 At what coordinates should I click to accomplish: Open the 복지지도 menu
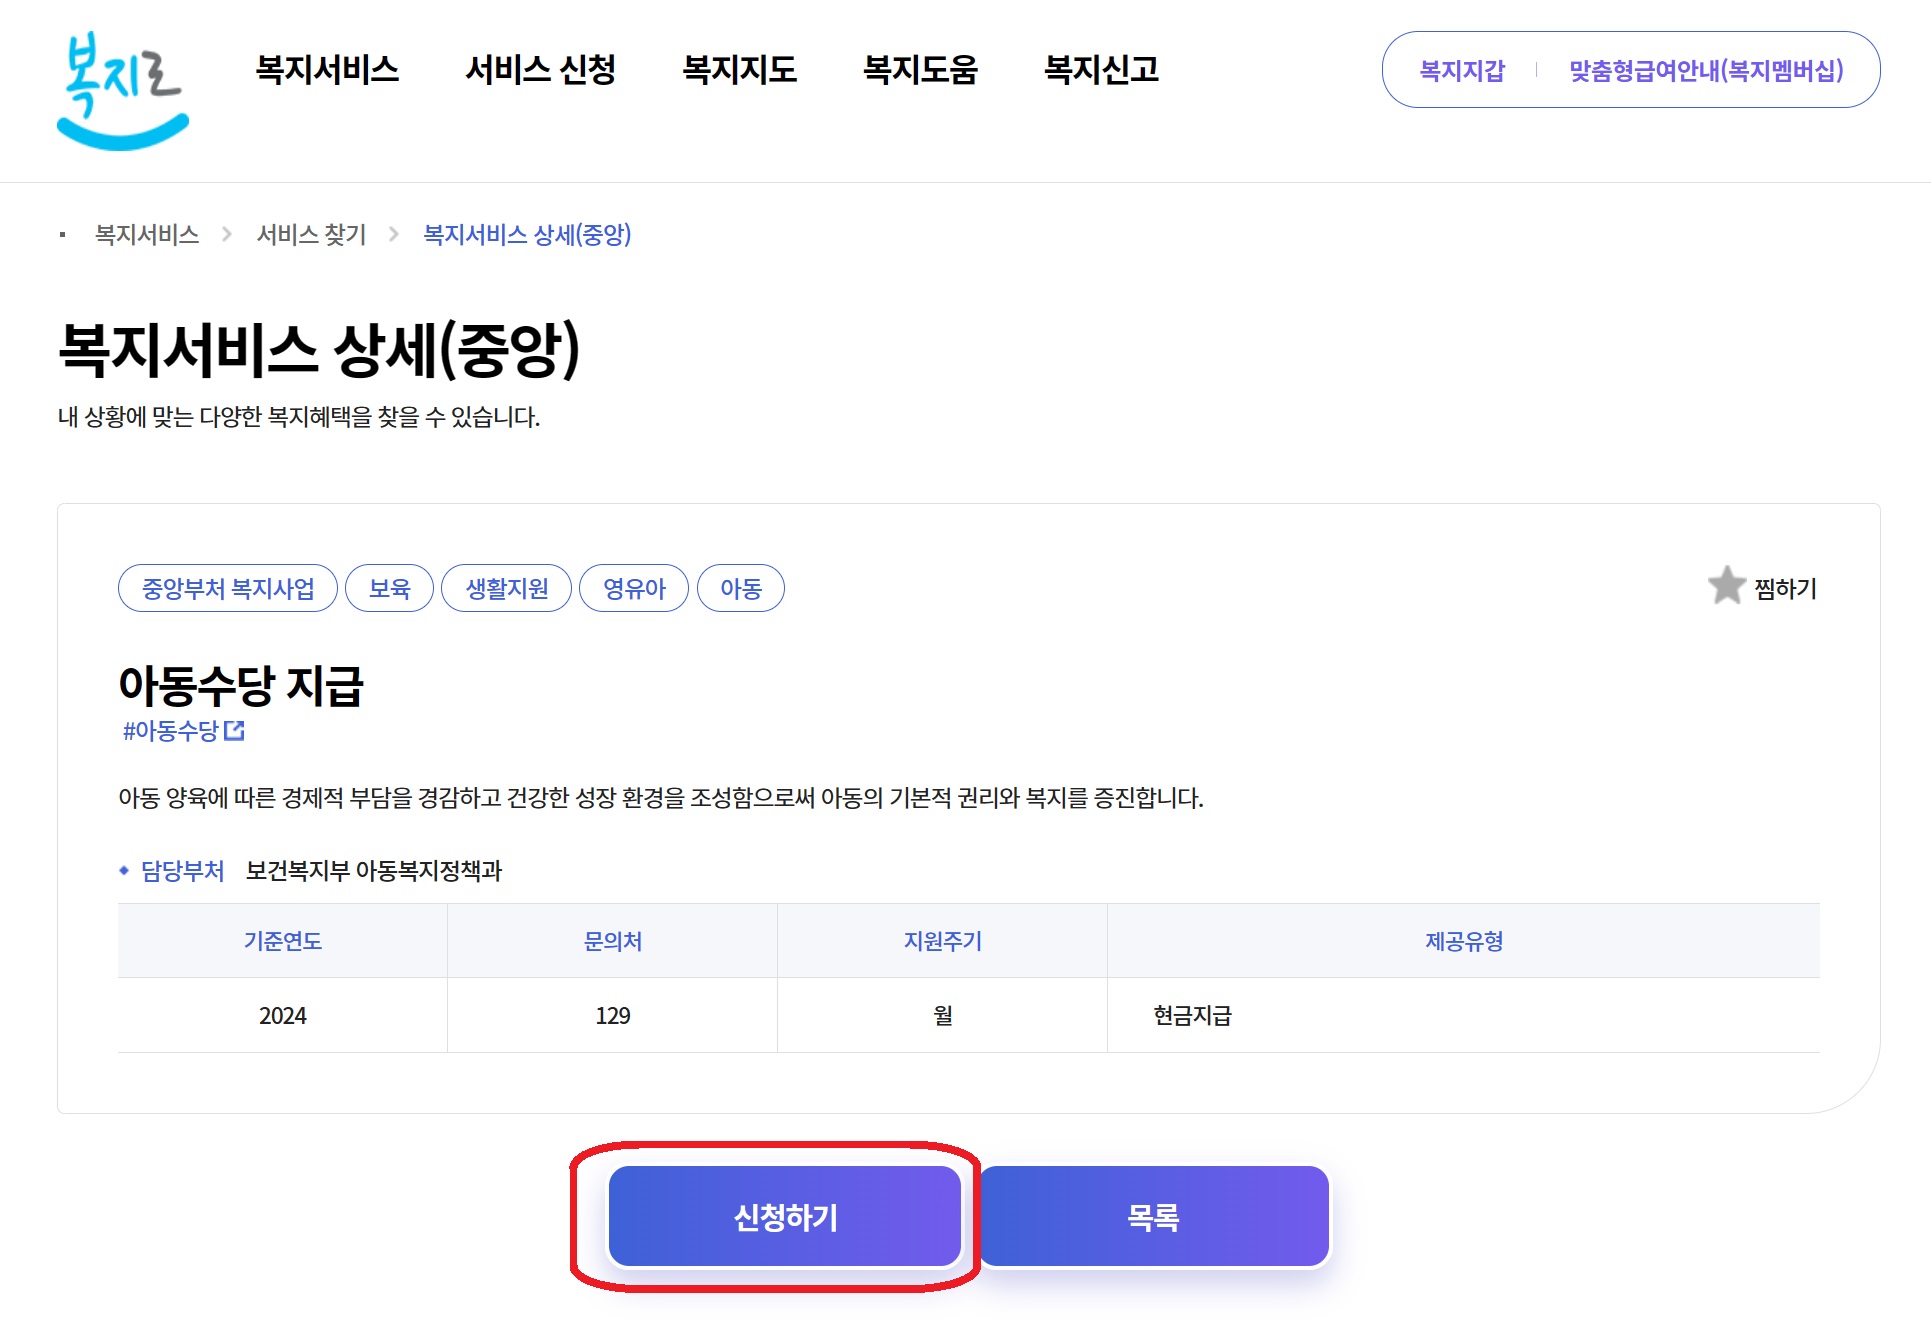(x=739, y=69)
